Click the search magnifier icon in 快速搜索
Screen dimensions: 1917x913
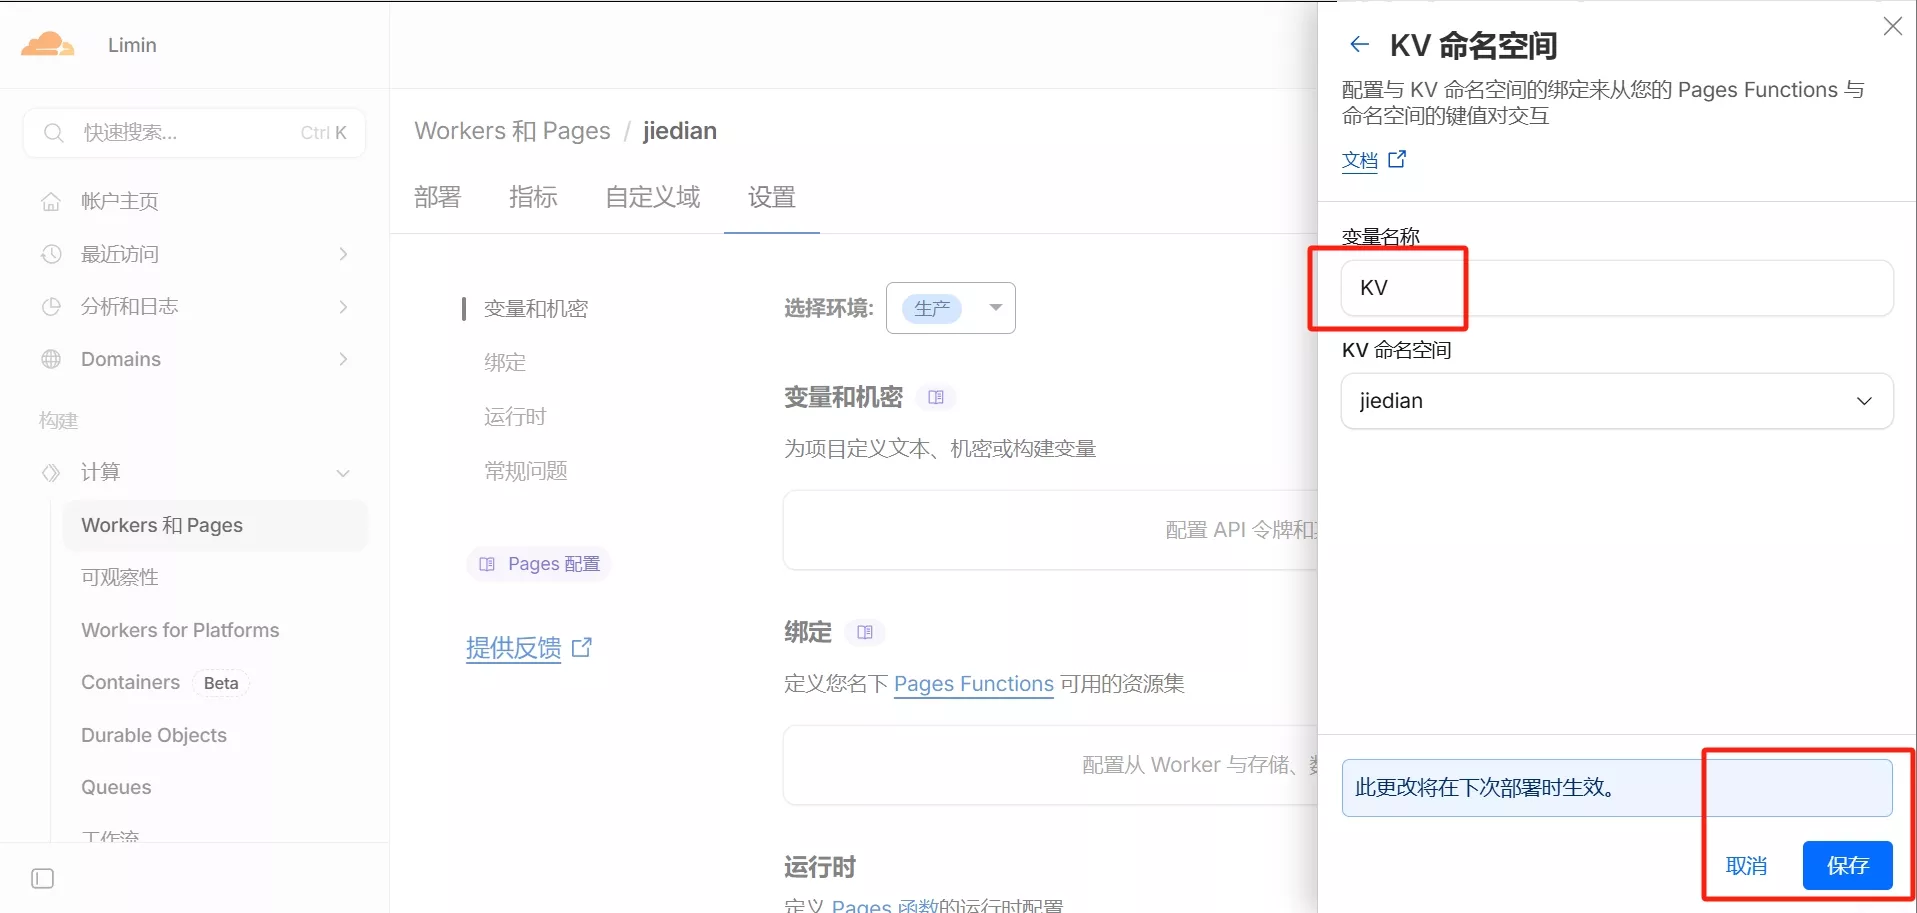point(54,133)
